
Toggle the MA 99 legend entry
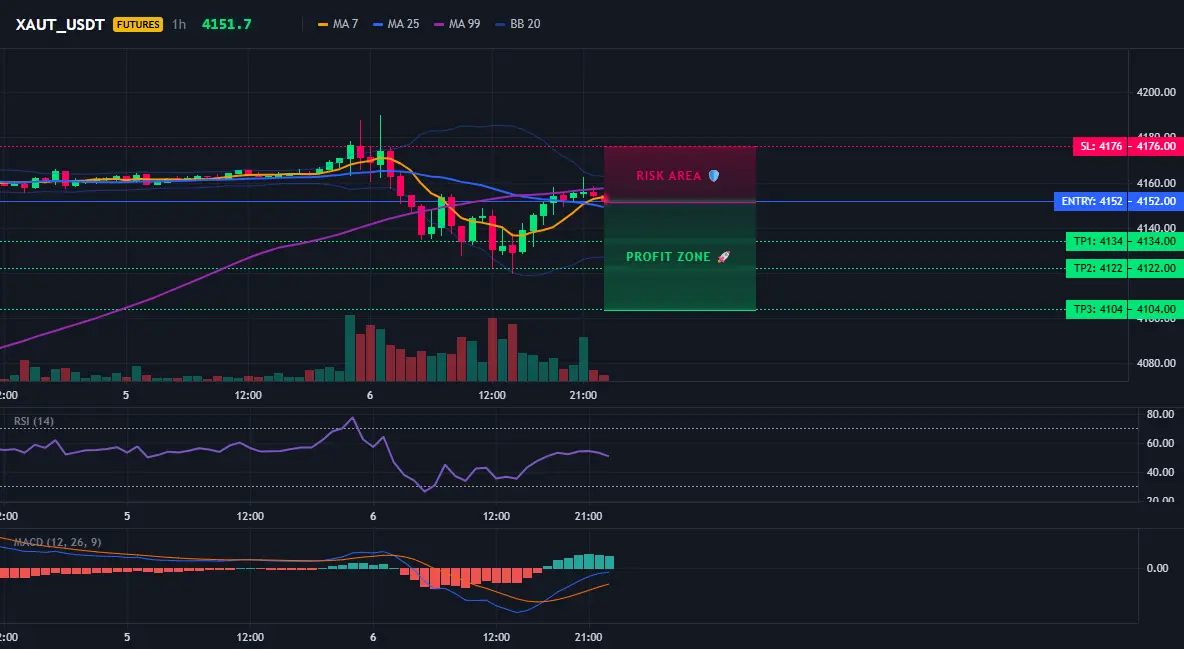[458, 24]
